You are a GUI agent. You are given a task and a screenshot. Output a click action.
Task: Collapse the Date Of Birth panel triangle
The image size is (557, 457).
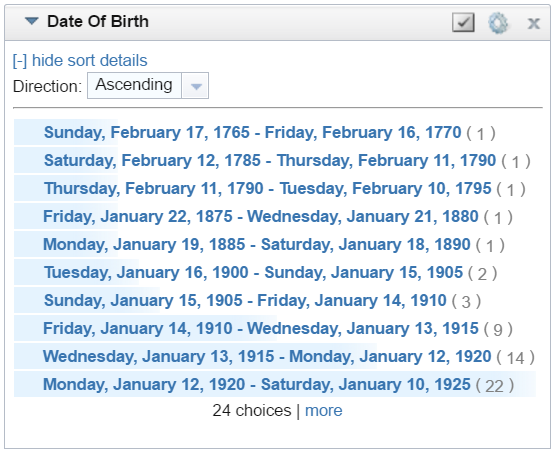pos(31,21)
